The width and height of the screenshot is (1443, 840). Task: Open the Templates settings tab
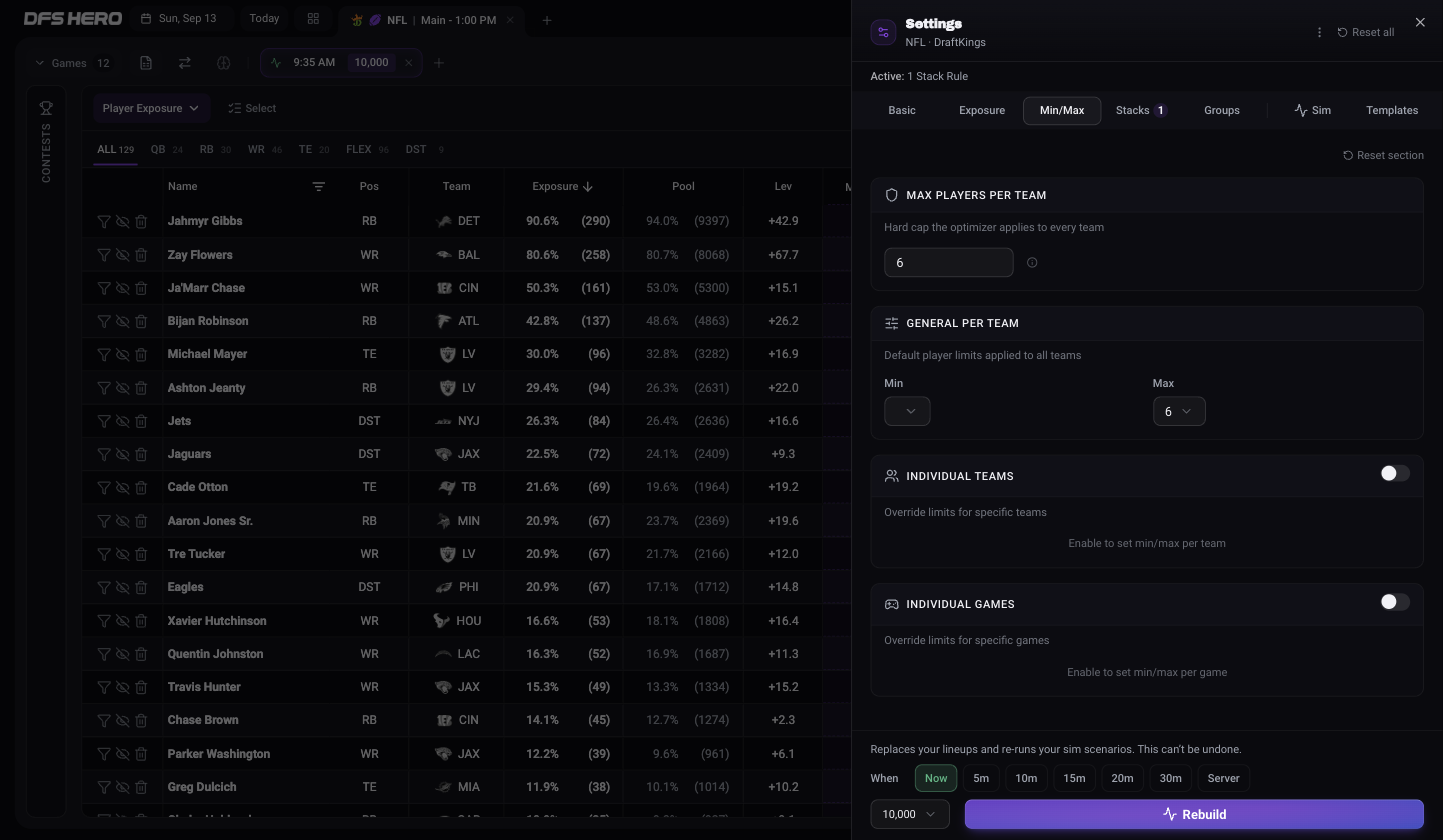(1392, 110)
